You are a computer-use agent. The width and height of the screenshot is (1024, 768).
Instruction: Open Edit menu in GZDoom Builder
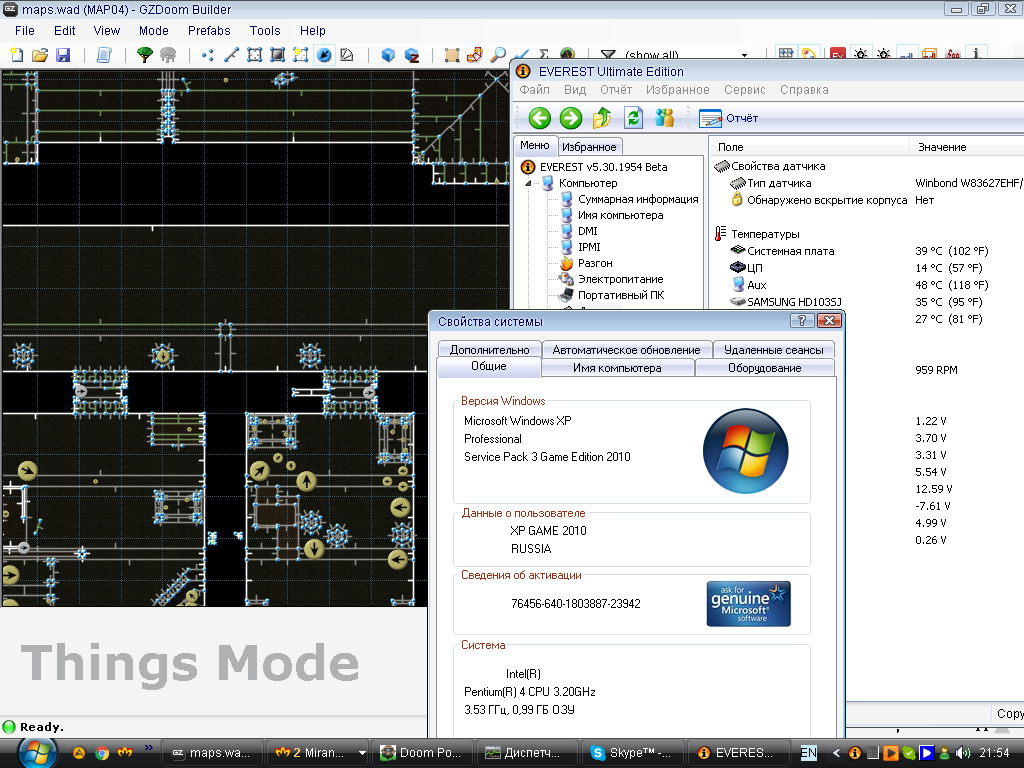65,31
